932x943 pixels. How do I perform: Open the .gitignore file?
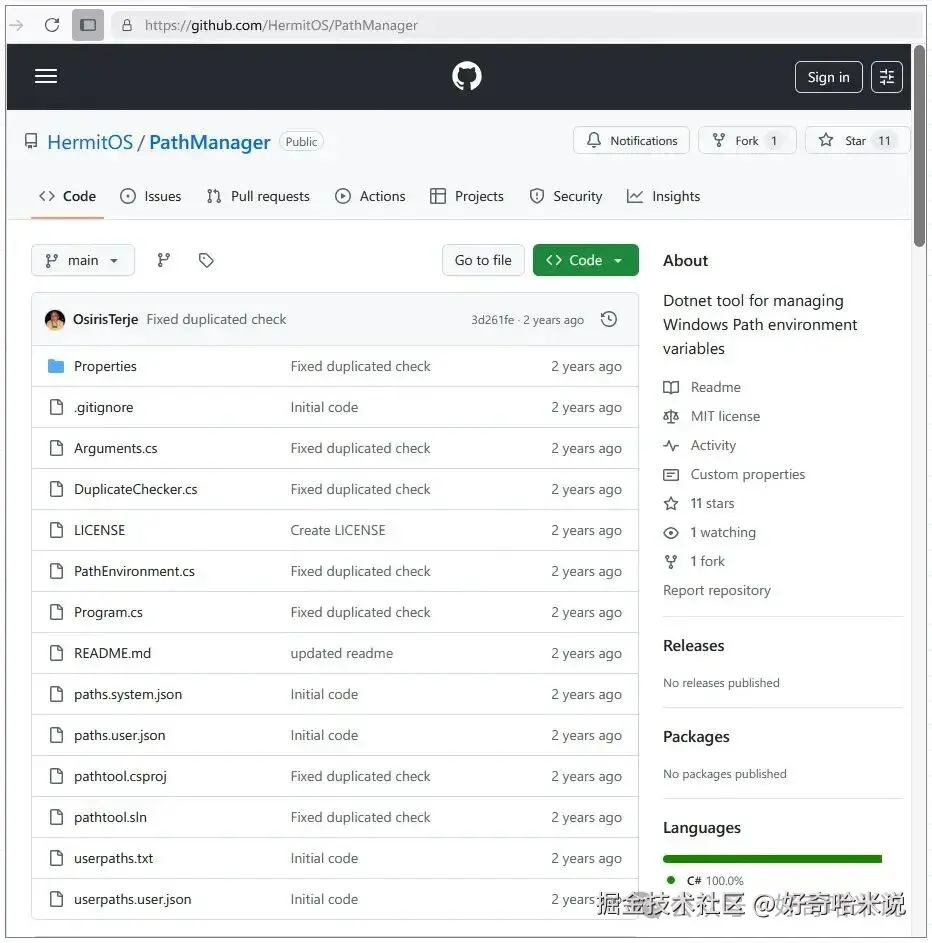click(x=103, y=408)
